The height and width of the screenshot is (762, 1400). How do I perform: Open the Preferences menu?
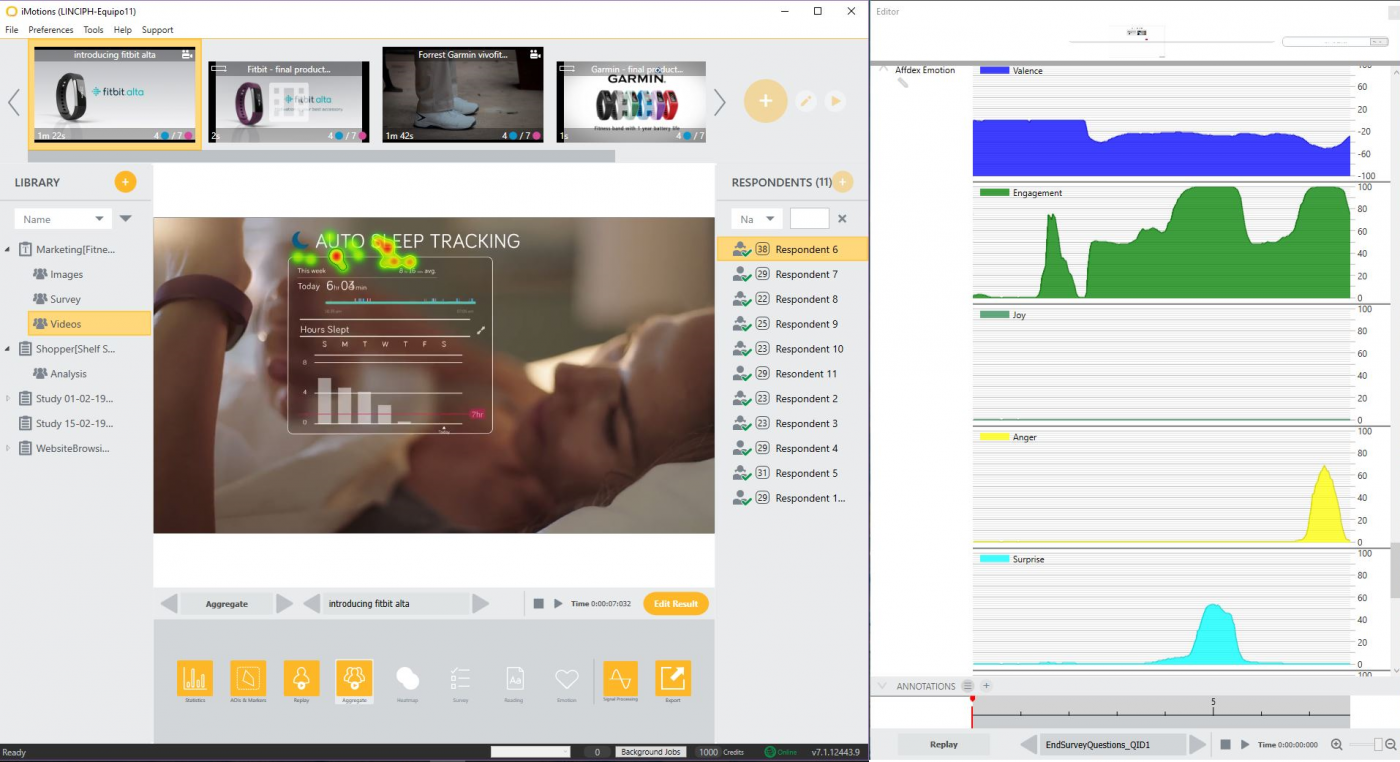click(51, 30)
